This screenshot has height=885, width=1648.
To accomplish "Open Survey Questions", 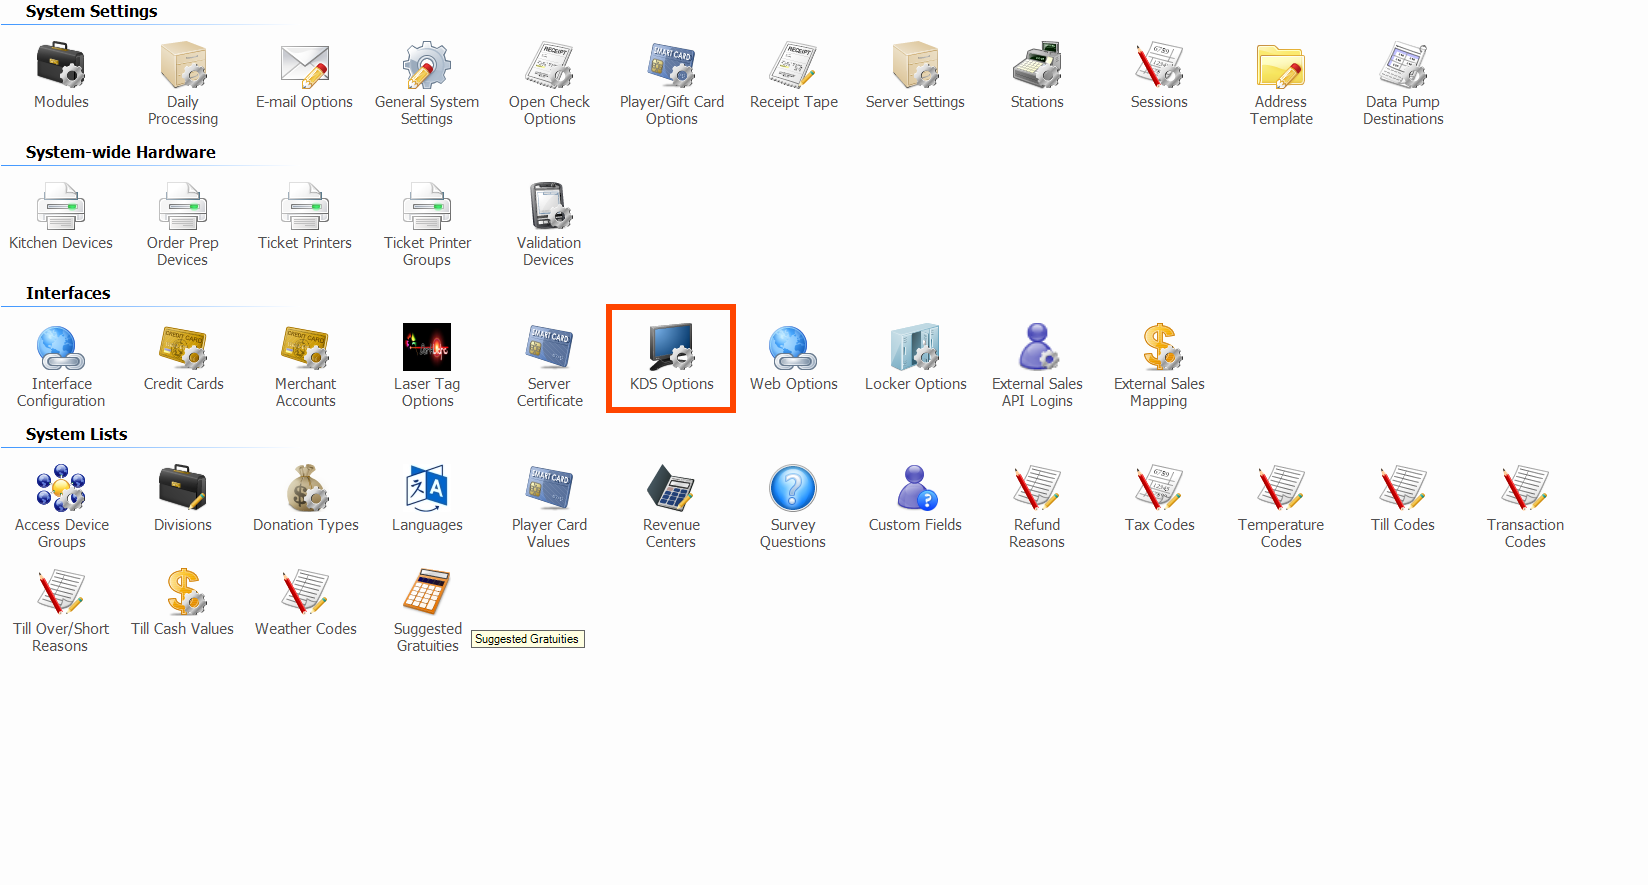I will 793,489.
